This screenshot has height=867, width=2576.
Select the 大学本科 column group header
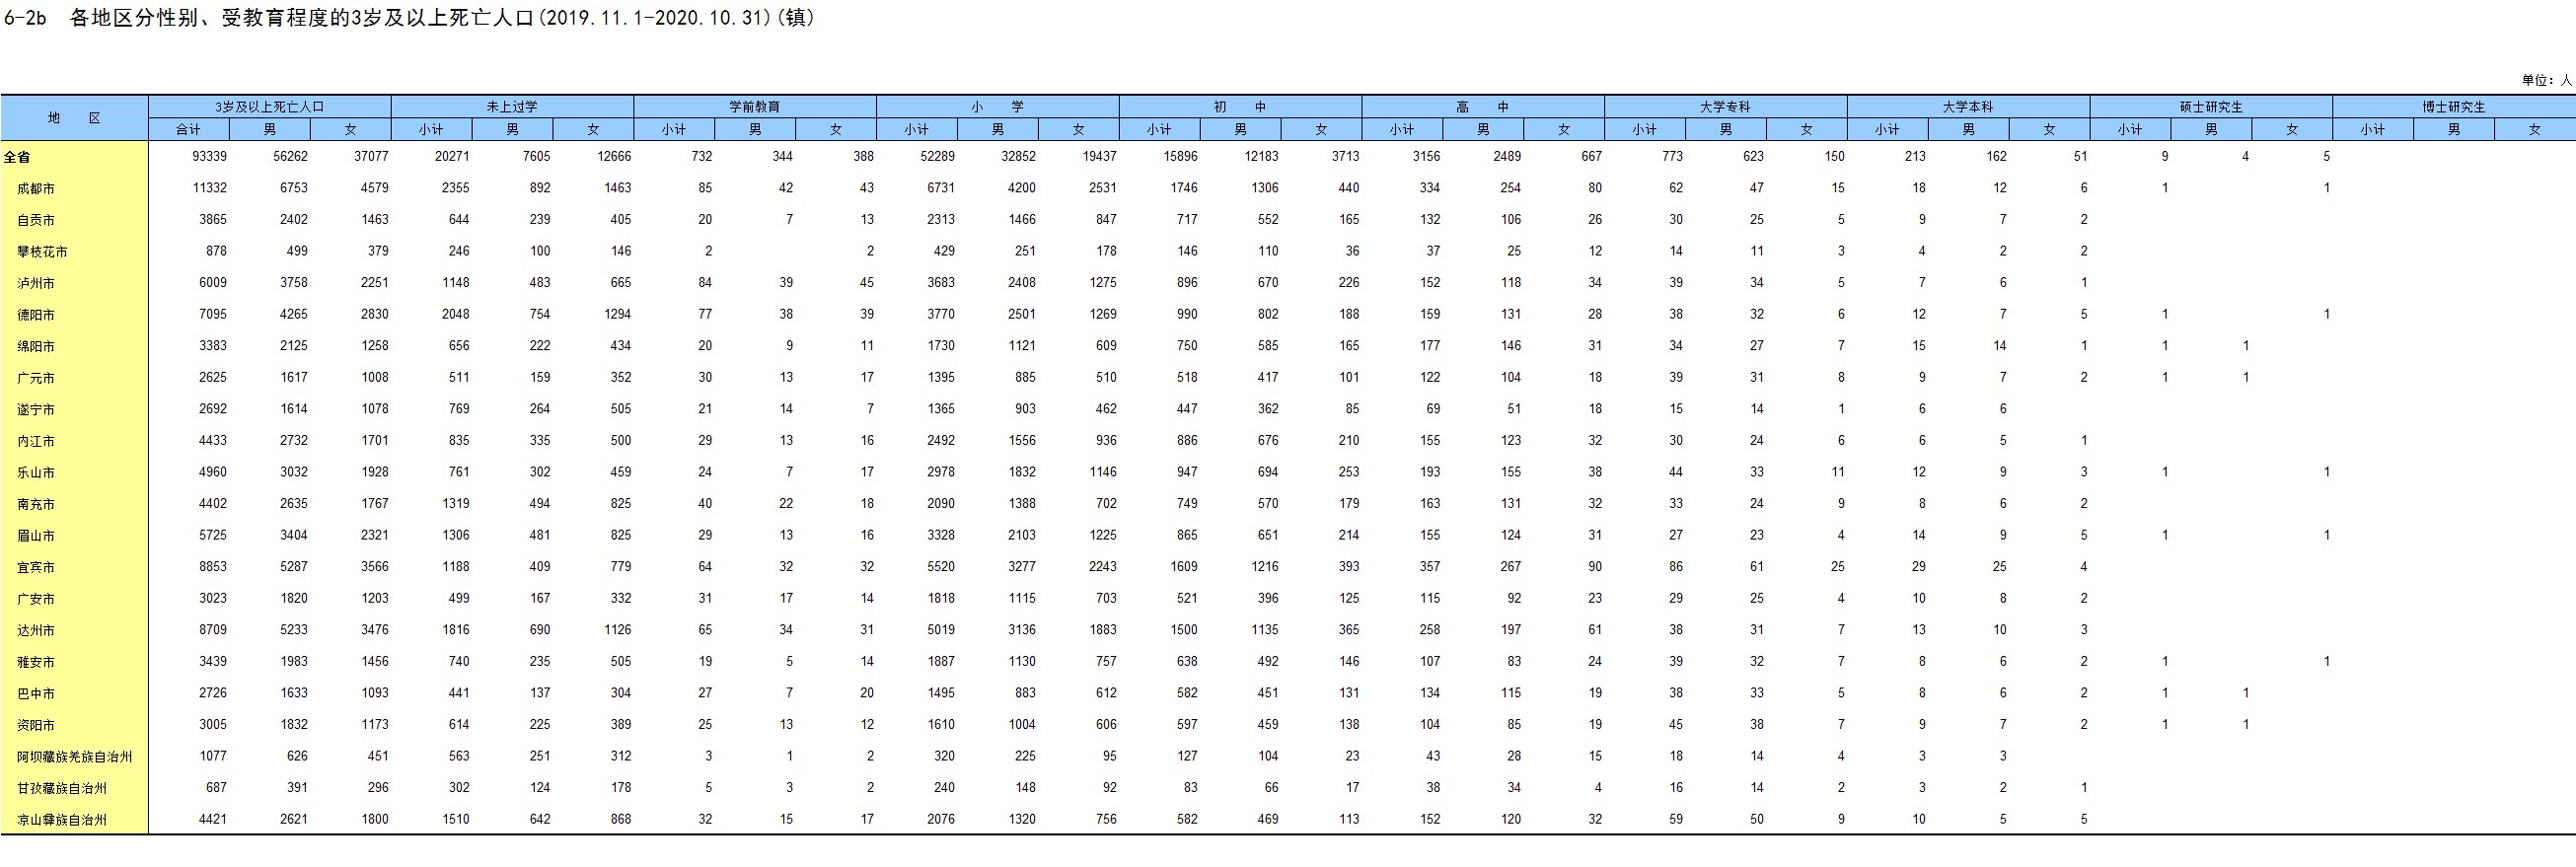click(x=1968, y=107)
